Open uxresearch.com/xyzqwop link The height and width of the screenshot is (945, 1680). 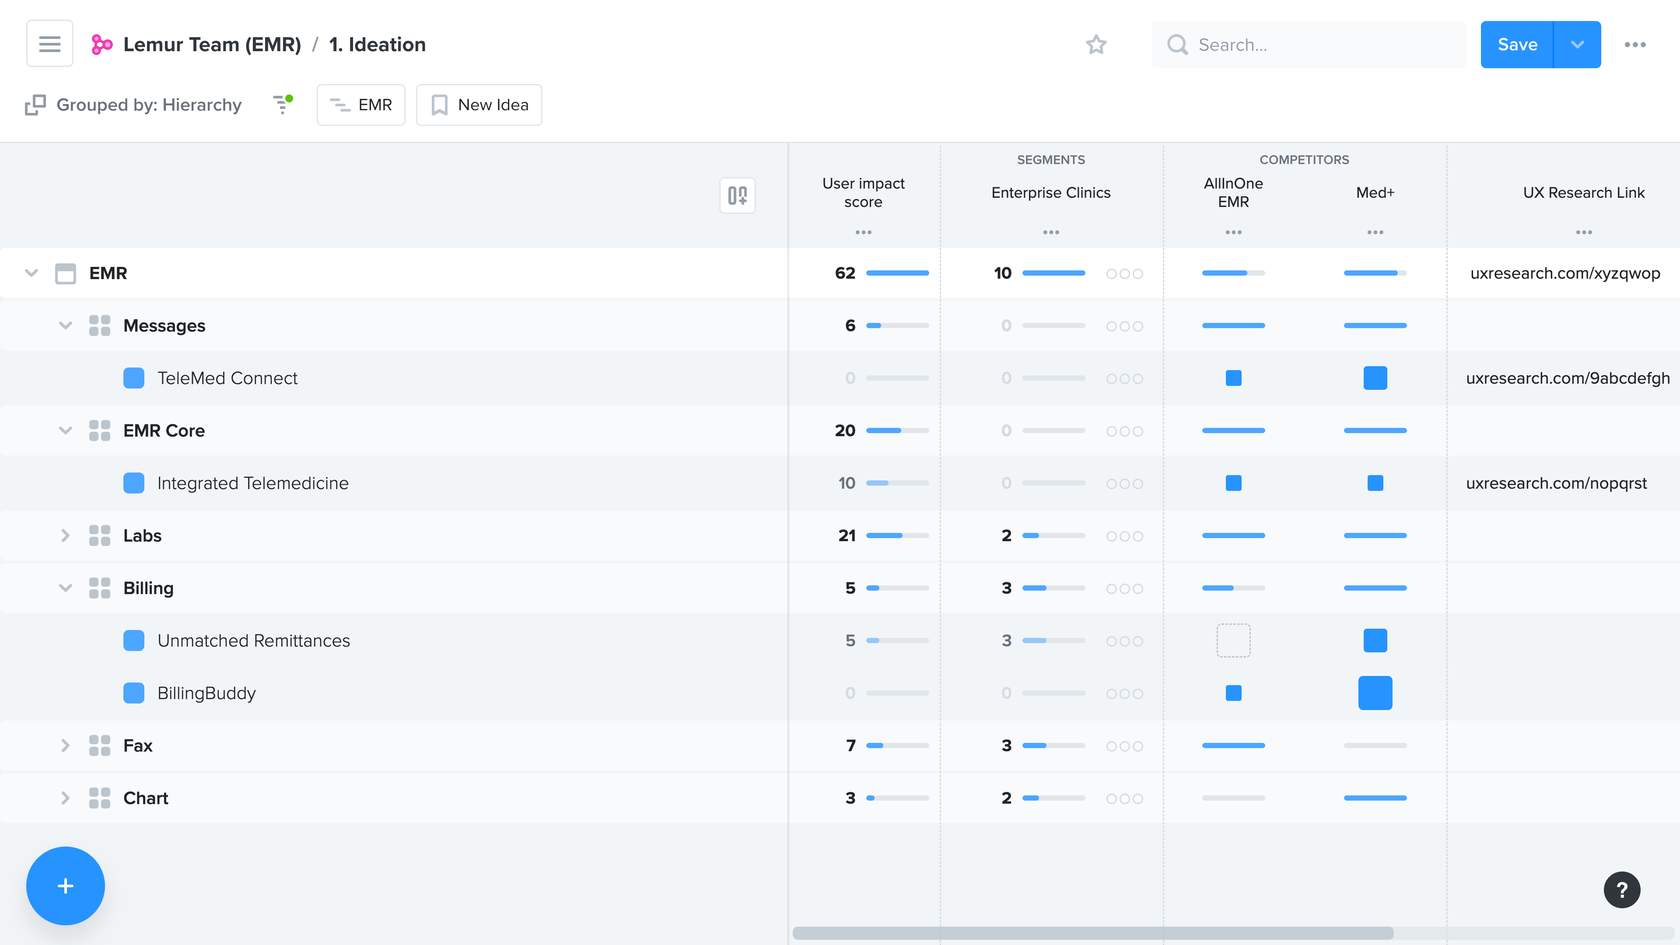pos(1565,273)
